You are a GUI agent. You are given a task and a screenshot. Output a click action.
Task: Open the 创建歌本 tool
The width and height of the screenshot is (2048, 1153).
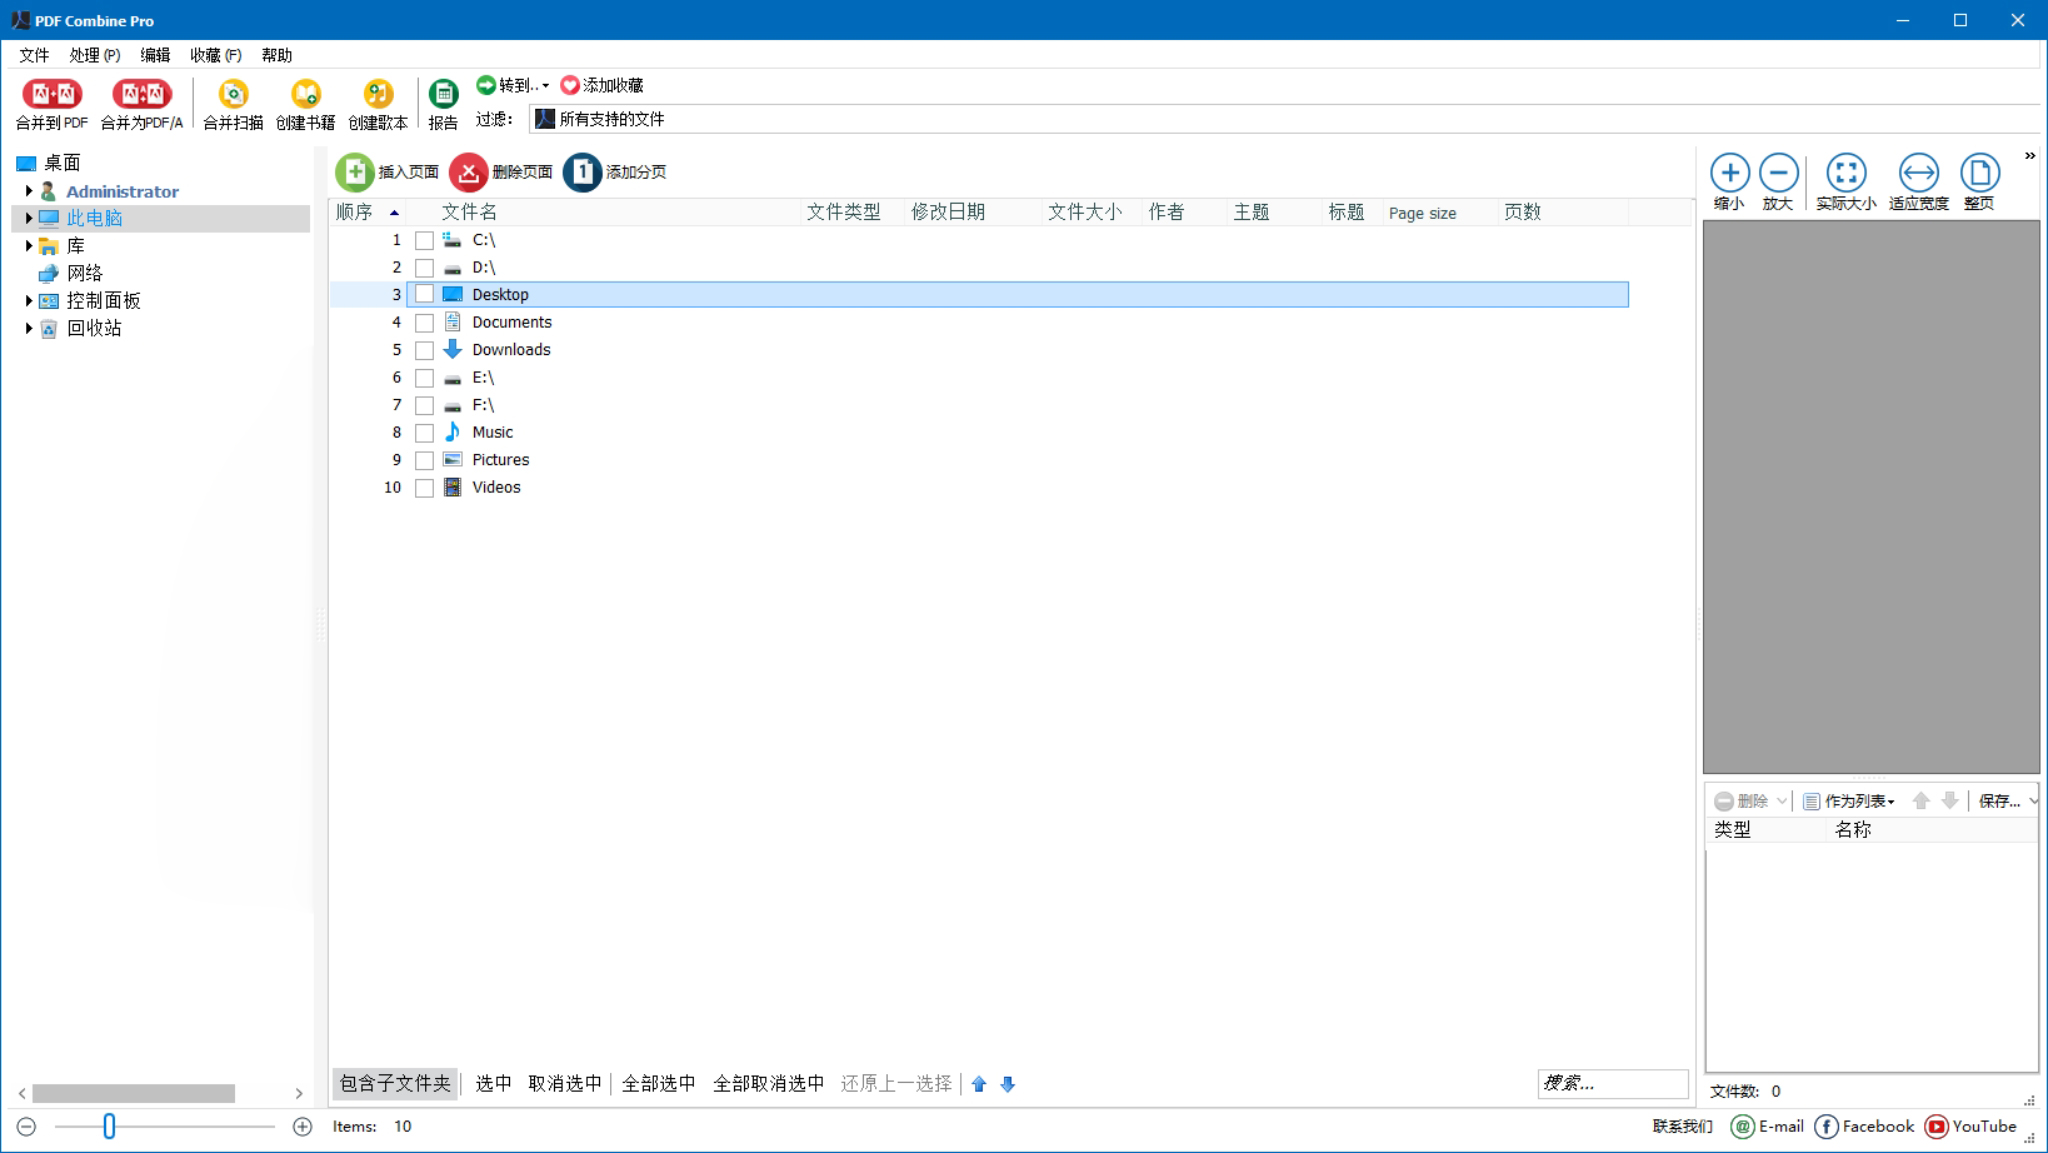378,100
